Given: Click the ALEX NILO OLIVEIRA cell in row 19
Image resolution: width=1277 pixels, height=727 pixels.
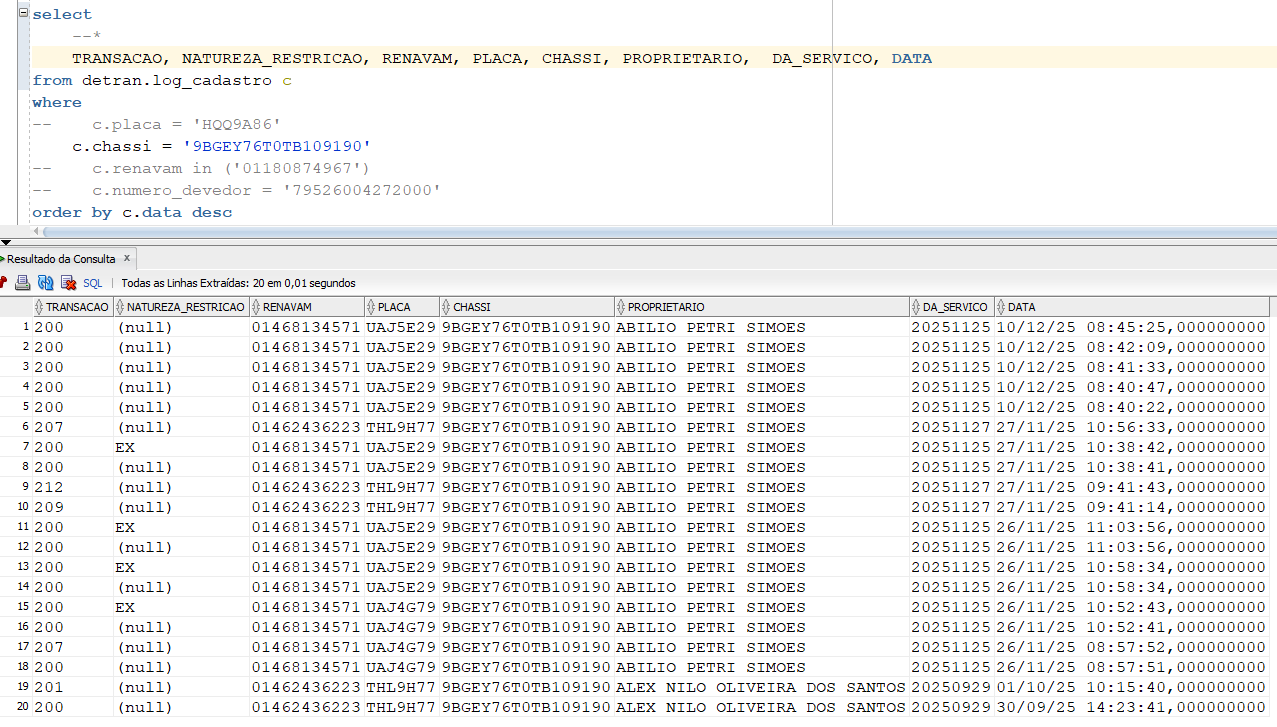Looking at the screenshot, I should point(760,687).
